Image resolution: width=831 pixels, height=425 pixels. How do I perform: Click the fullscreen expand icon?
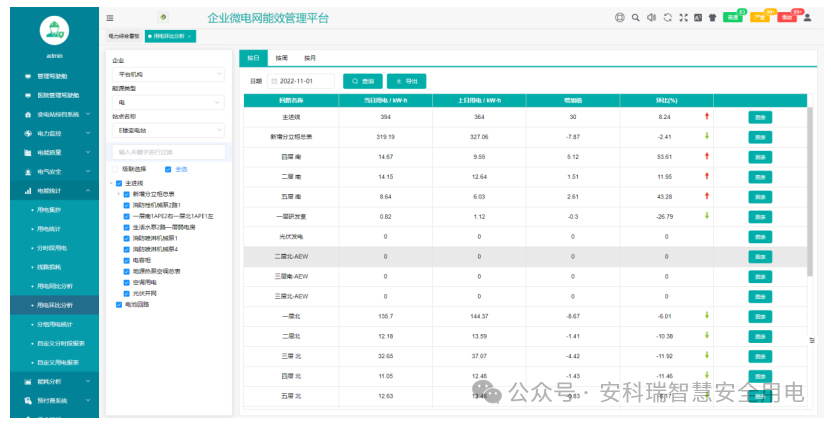point(683,17)
